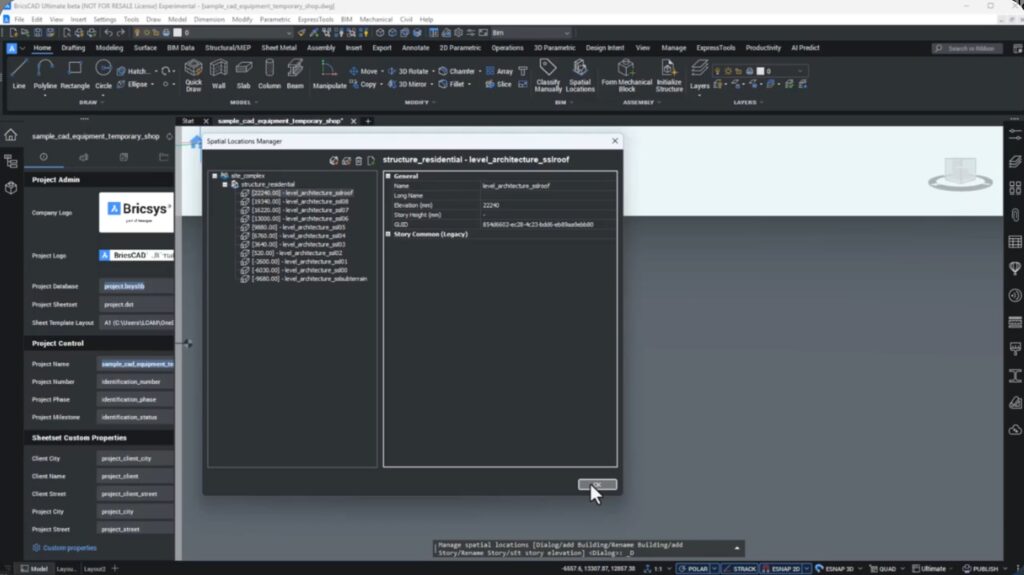Click the delete trash icon in dialog

pos(359,161)
